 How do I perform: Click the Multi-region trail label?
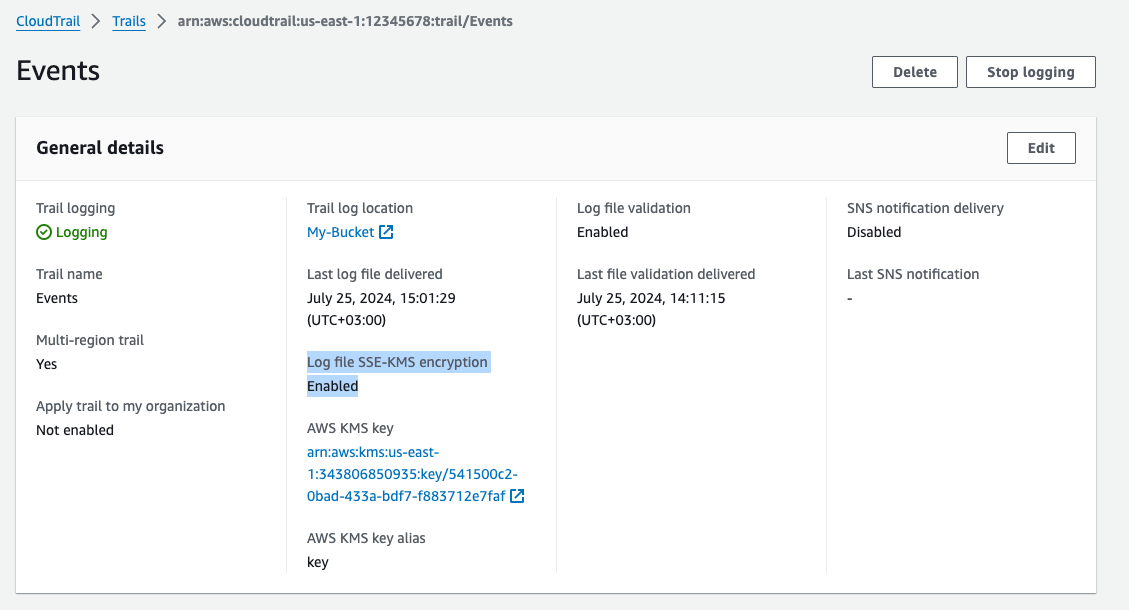(90, 340)
